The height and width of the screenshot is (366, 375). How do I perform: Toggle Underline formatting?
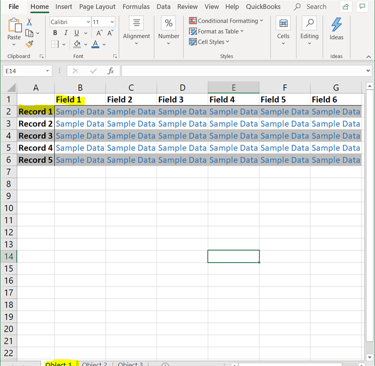tap(77, 33)
